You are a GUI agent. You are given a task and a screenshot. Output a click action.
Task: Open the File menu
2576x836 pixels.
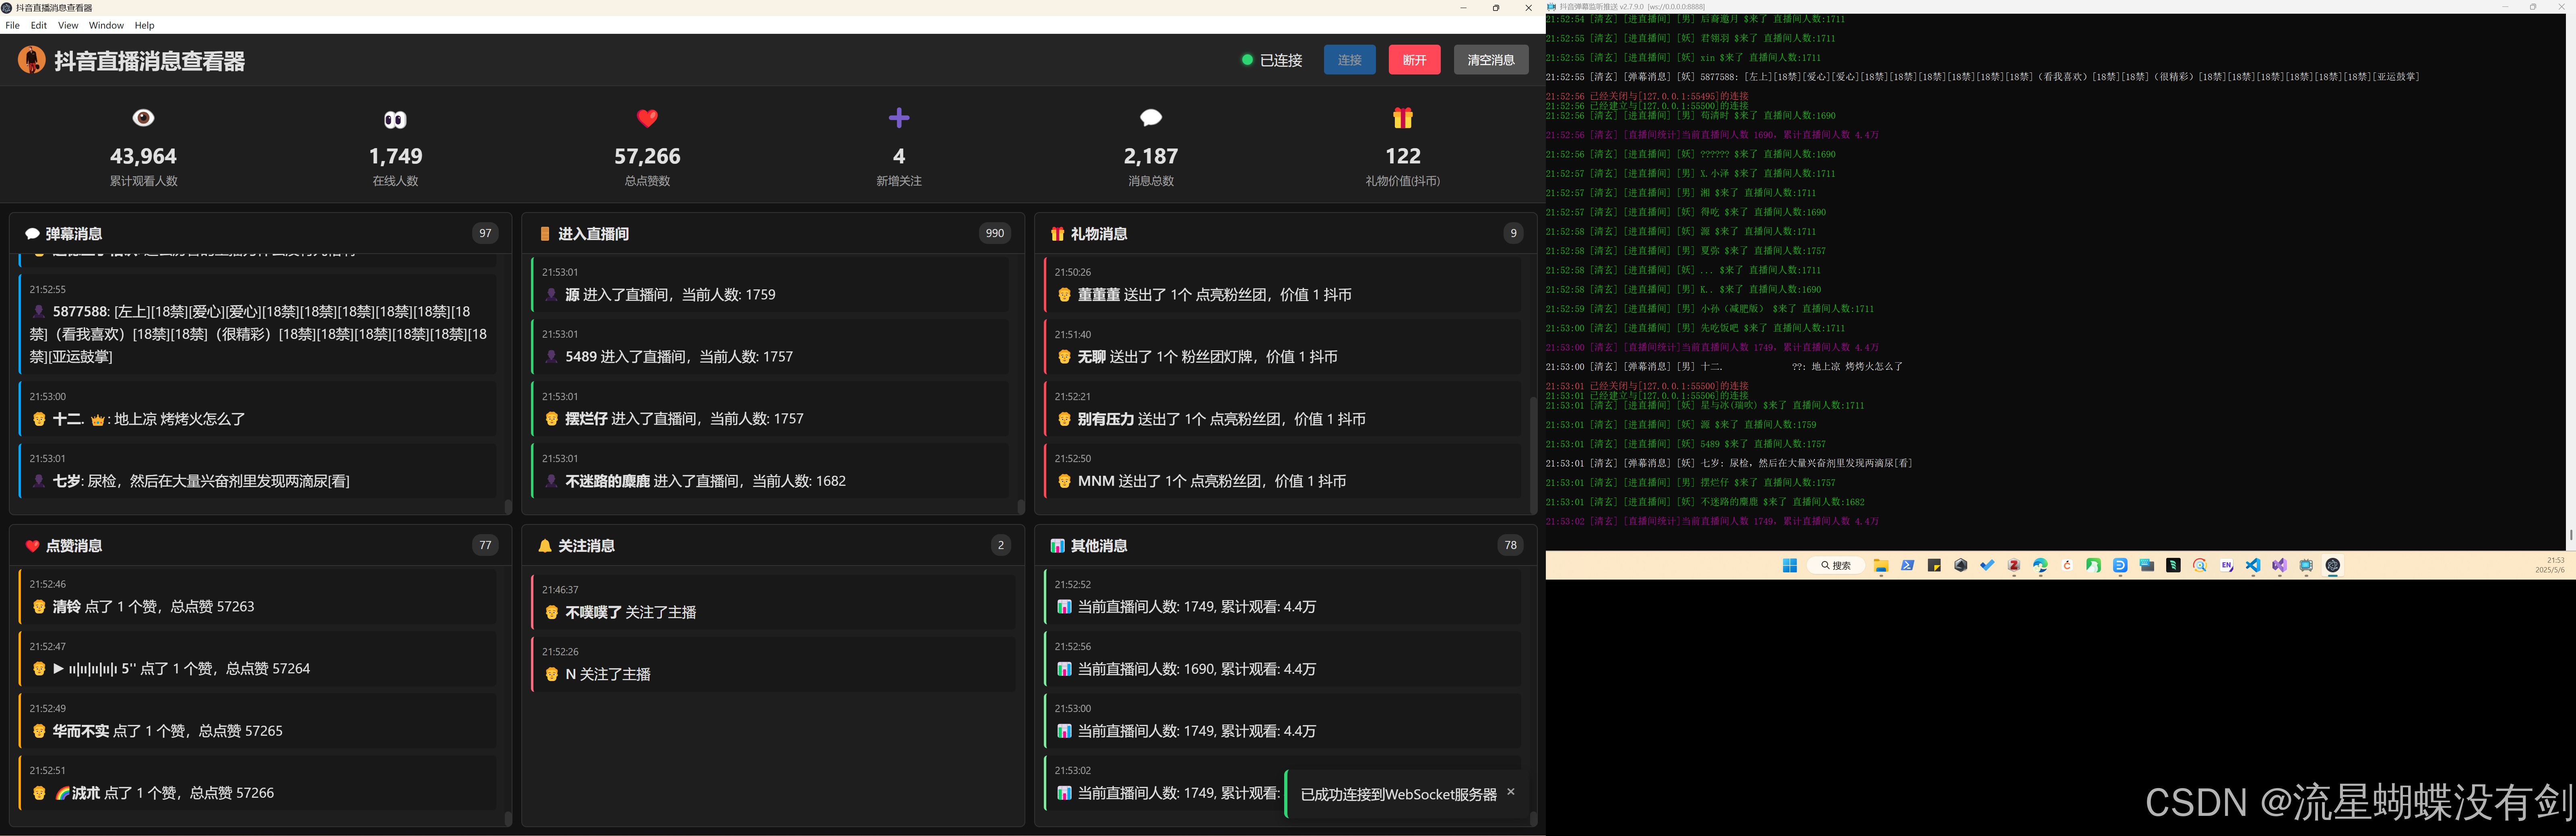point(12,25)
